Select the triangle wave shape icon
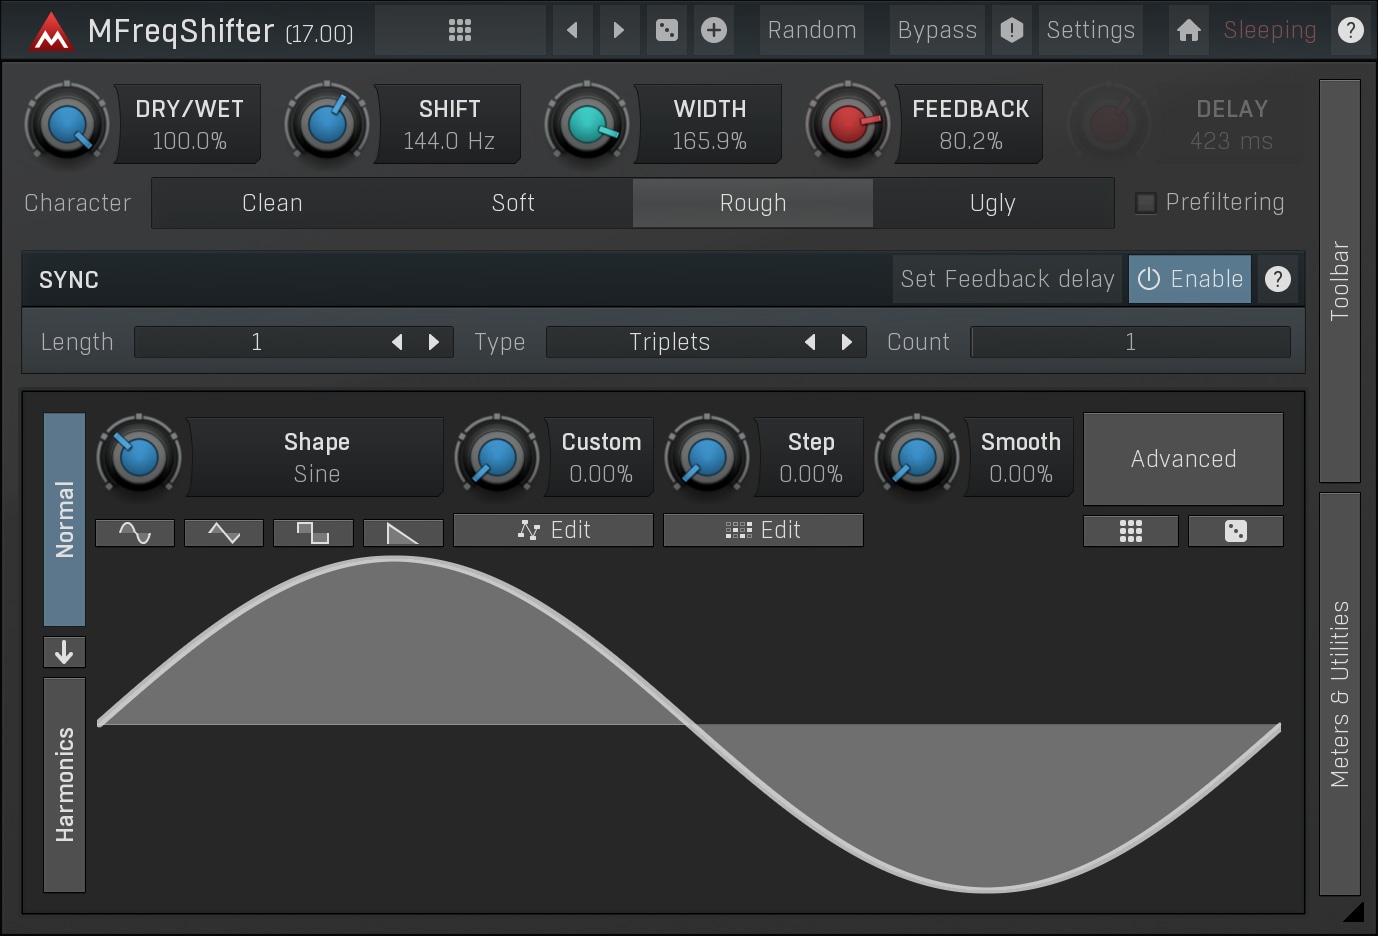 [x=224, y=533]
